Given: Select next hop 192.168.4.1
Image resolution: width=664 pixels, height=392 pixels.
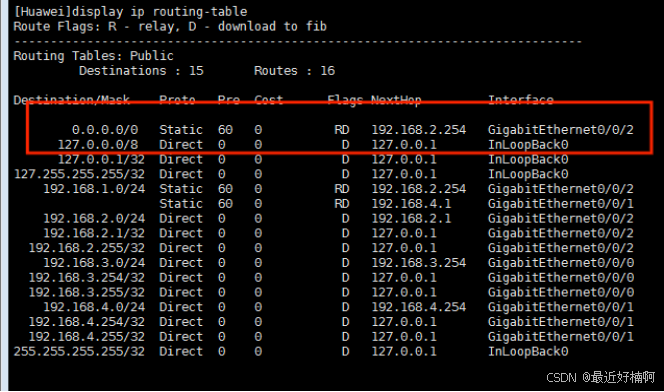Looking at the screenshot, I should [x=411, y=204].
